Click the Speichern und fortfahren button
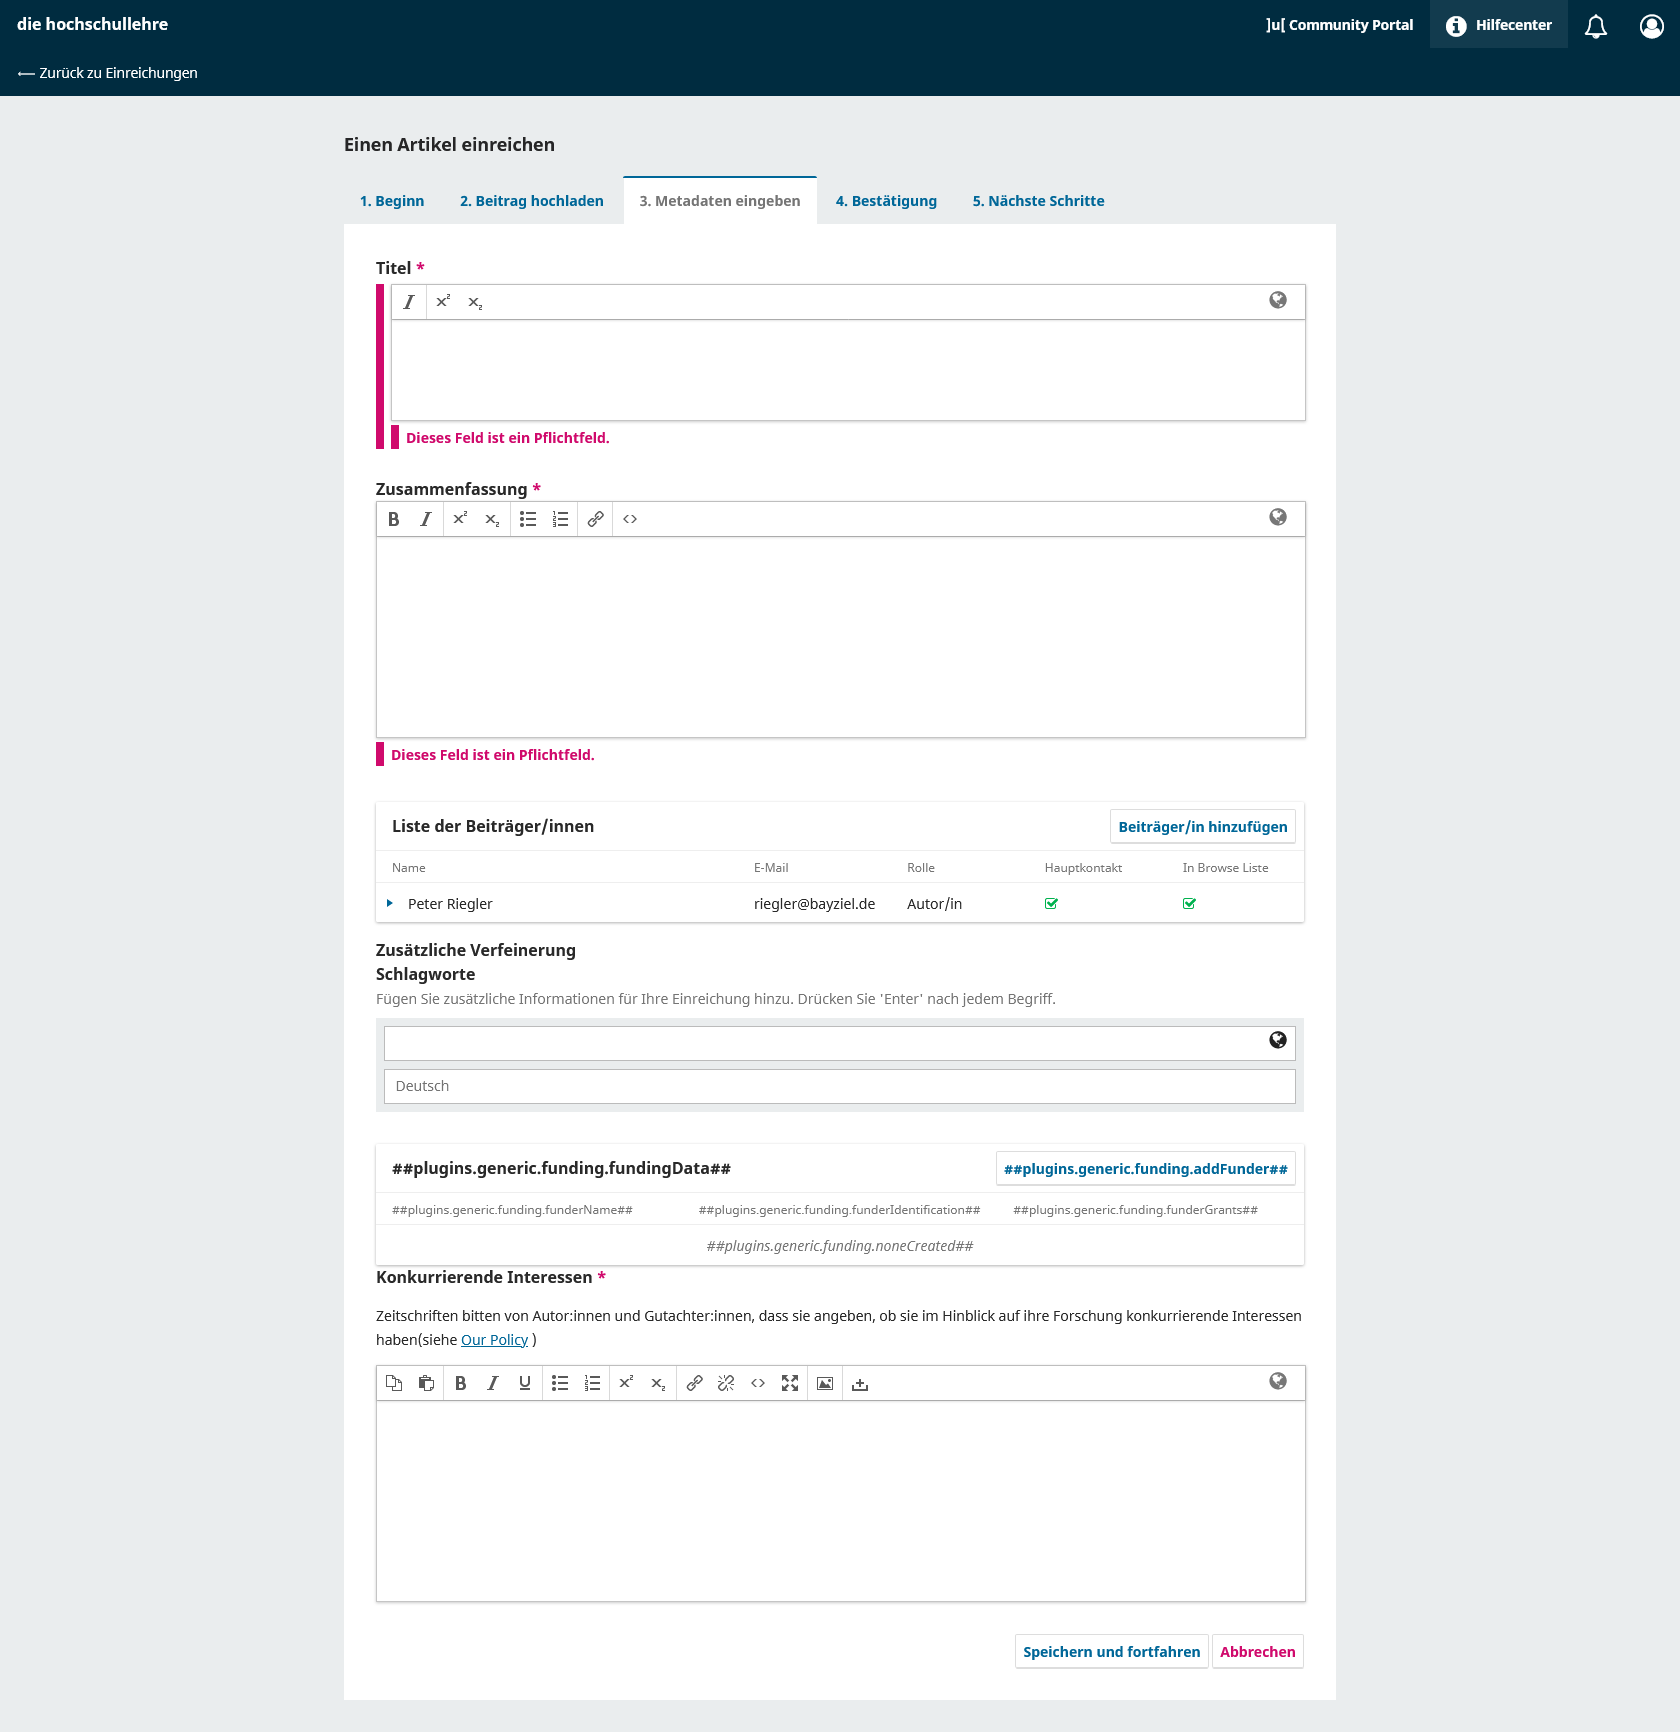The width and height of the screenshot is (1680, 1732). [1111, 1652]
